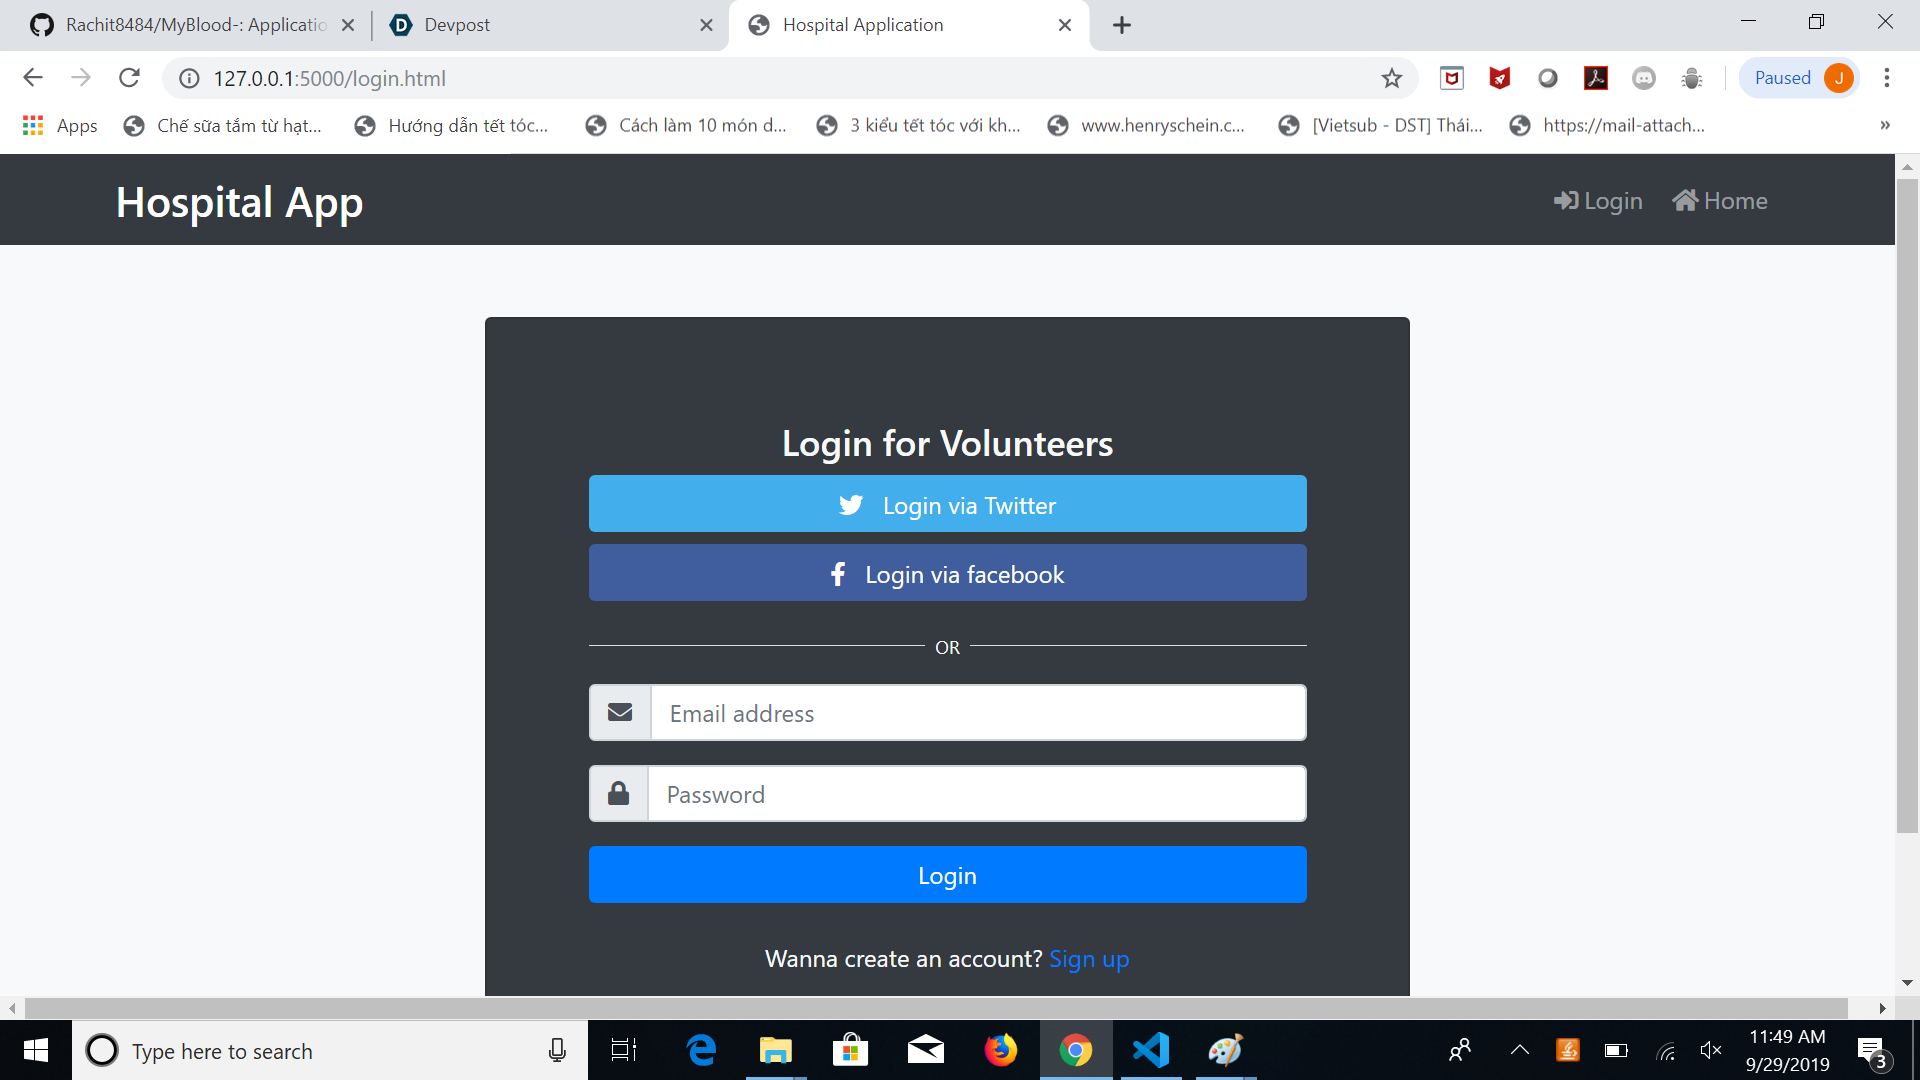Bookmark this page with the star icon
The width and height of the screenshot is (1920, 1080).
point(1391,78)
